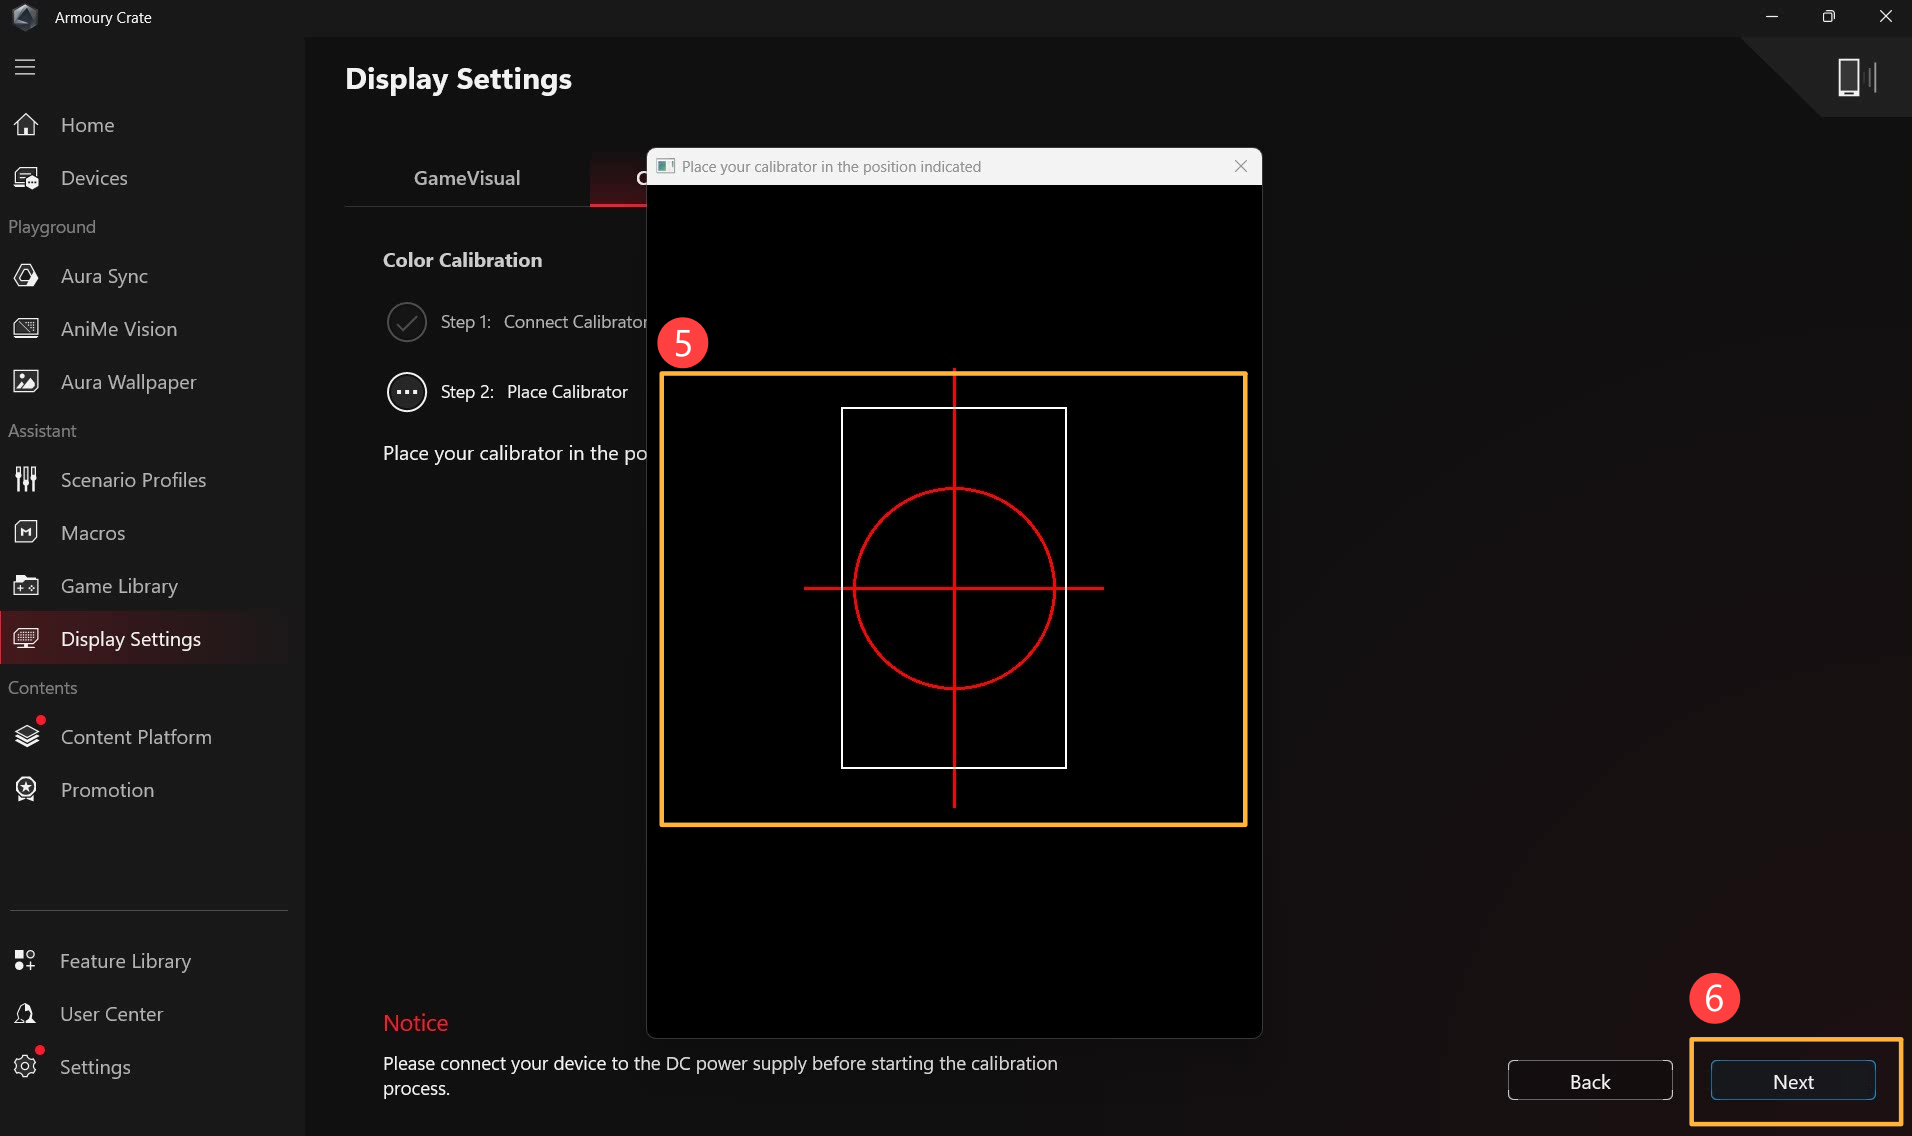Switch to the GameVisual tab
Viewport: 1912px width, 1136px height.
click(467, 178)
